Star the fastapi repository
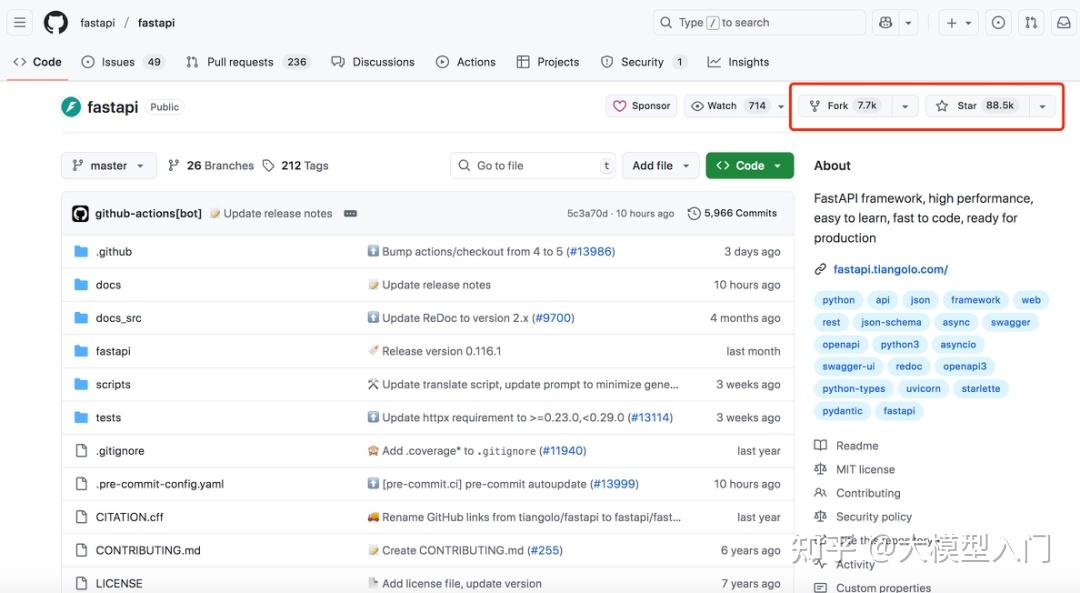The width and height of the screenshot is (1080, 593). [x=975, y=106]
